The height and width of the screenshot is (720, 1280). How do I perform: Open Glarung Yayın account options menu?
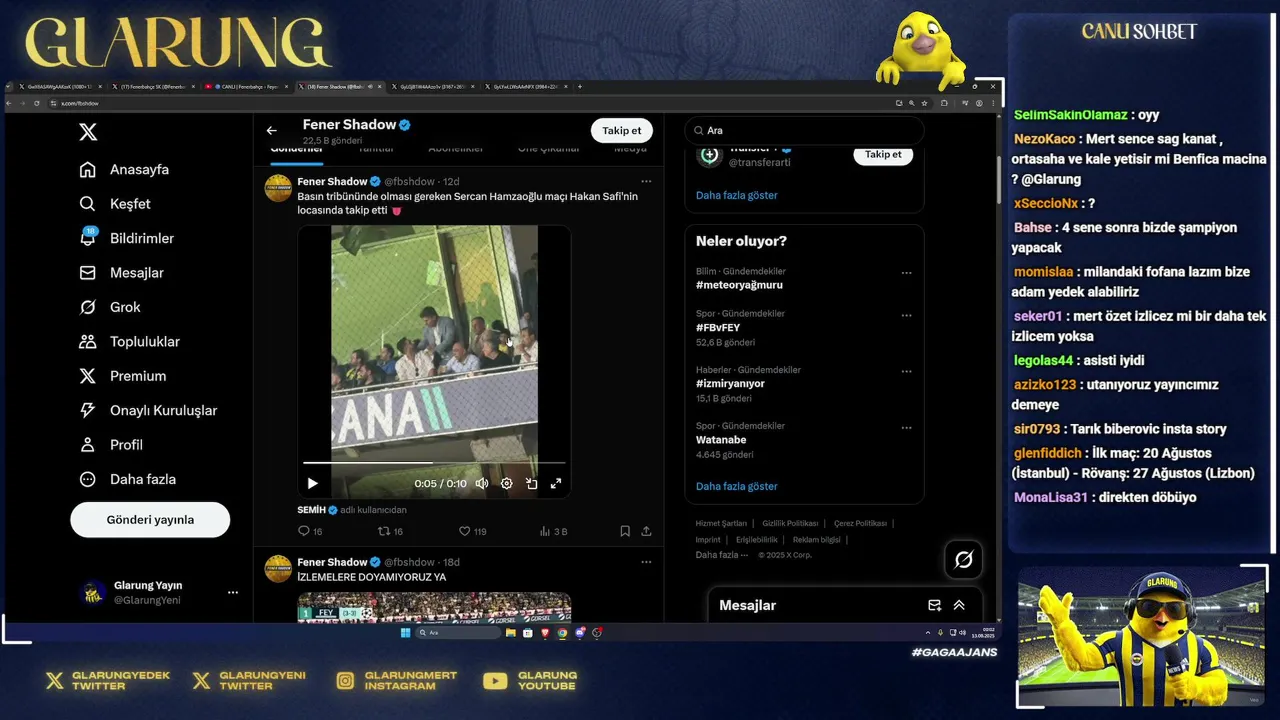[x=233, y=593]
